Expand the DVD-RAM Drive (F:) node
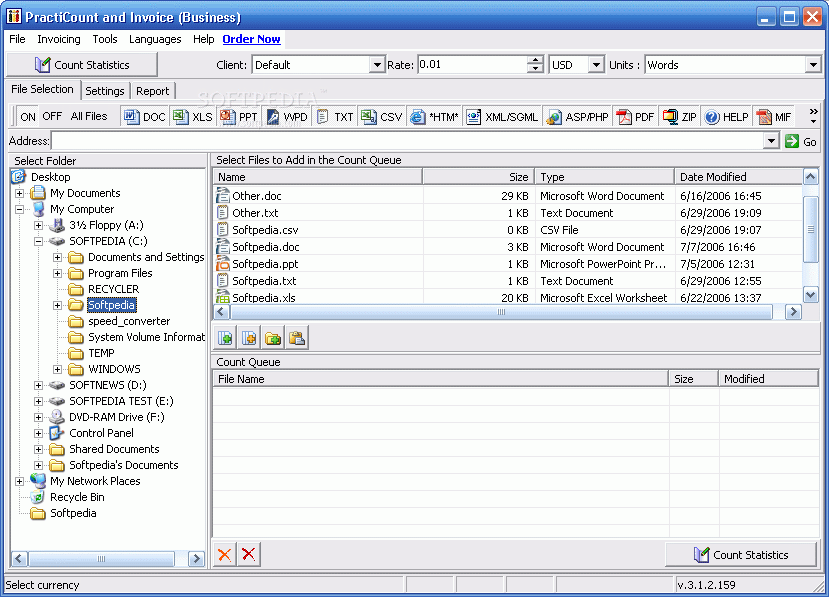Image resolution: width=829 pixels, height=597 pixels. point(39,417)
